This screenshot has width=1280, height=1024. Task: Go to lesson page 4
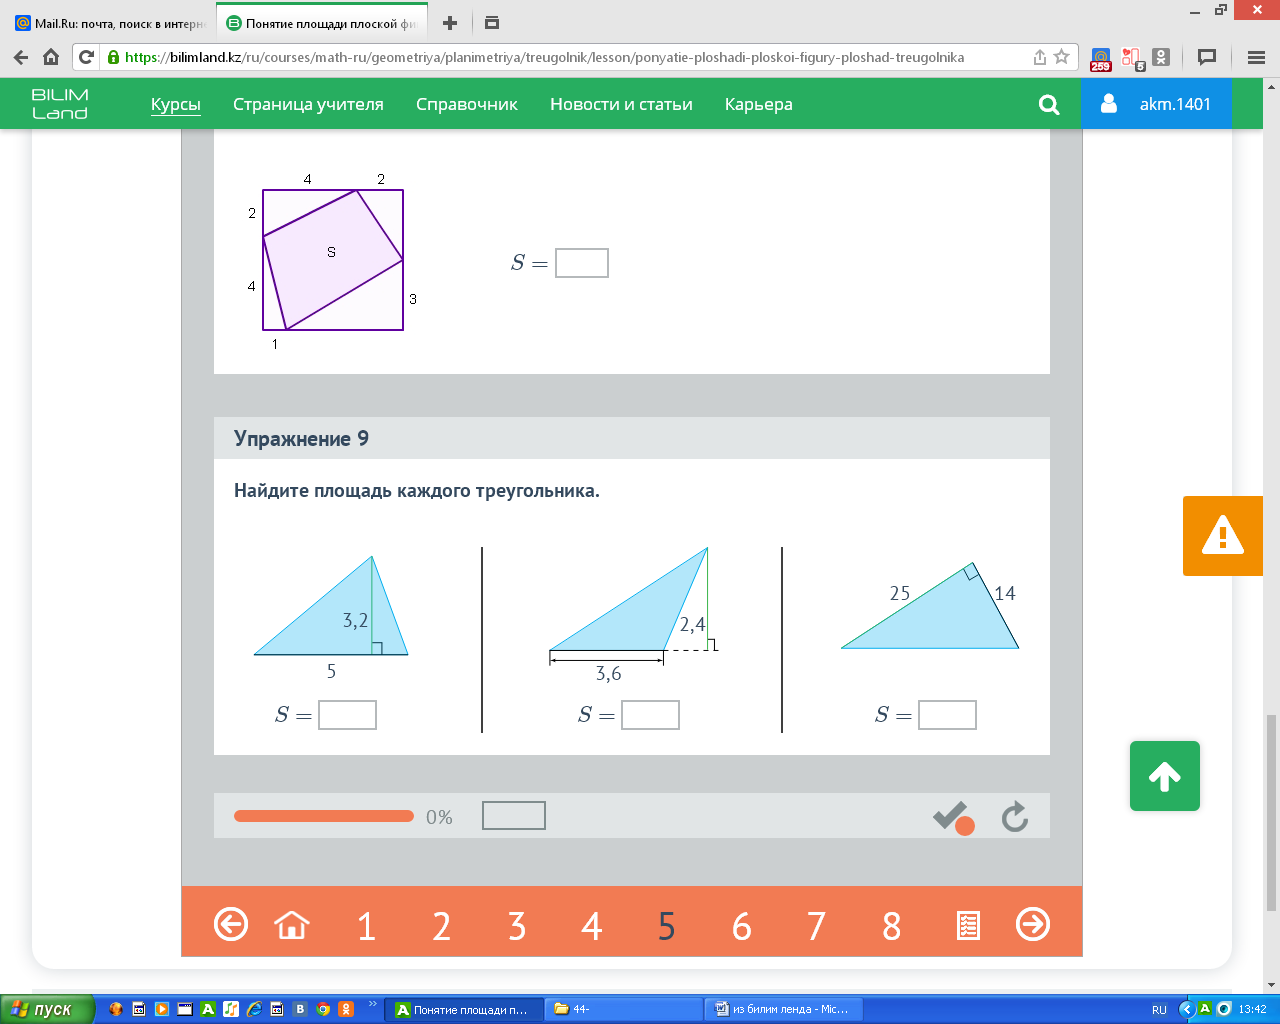[592, 926]
